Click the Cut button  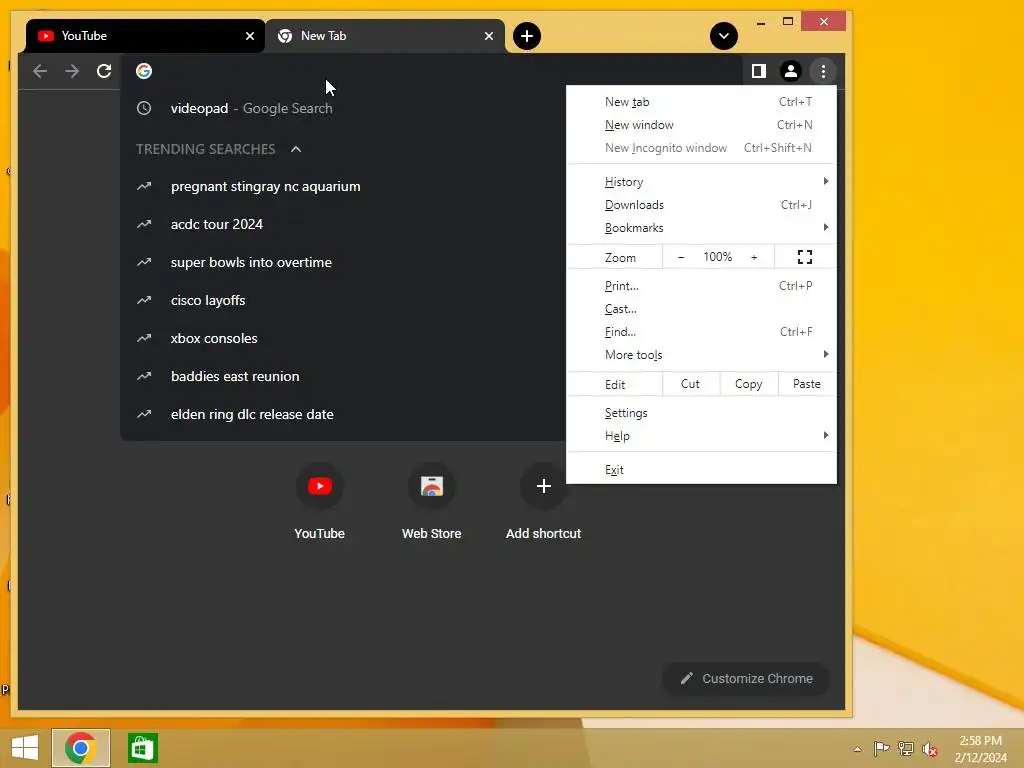click(x=690, y=384)
